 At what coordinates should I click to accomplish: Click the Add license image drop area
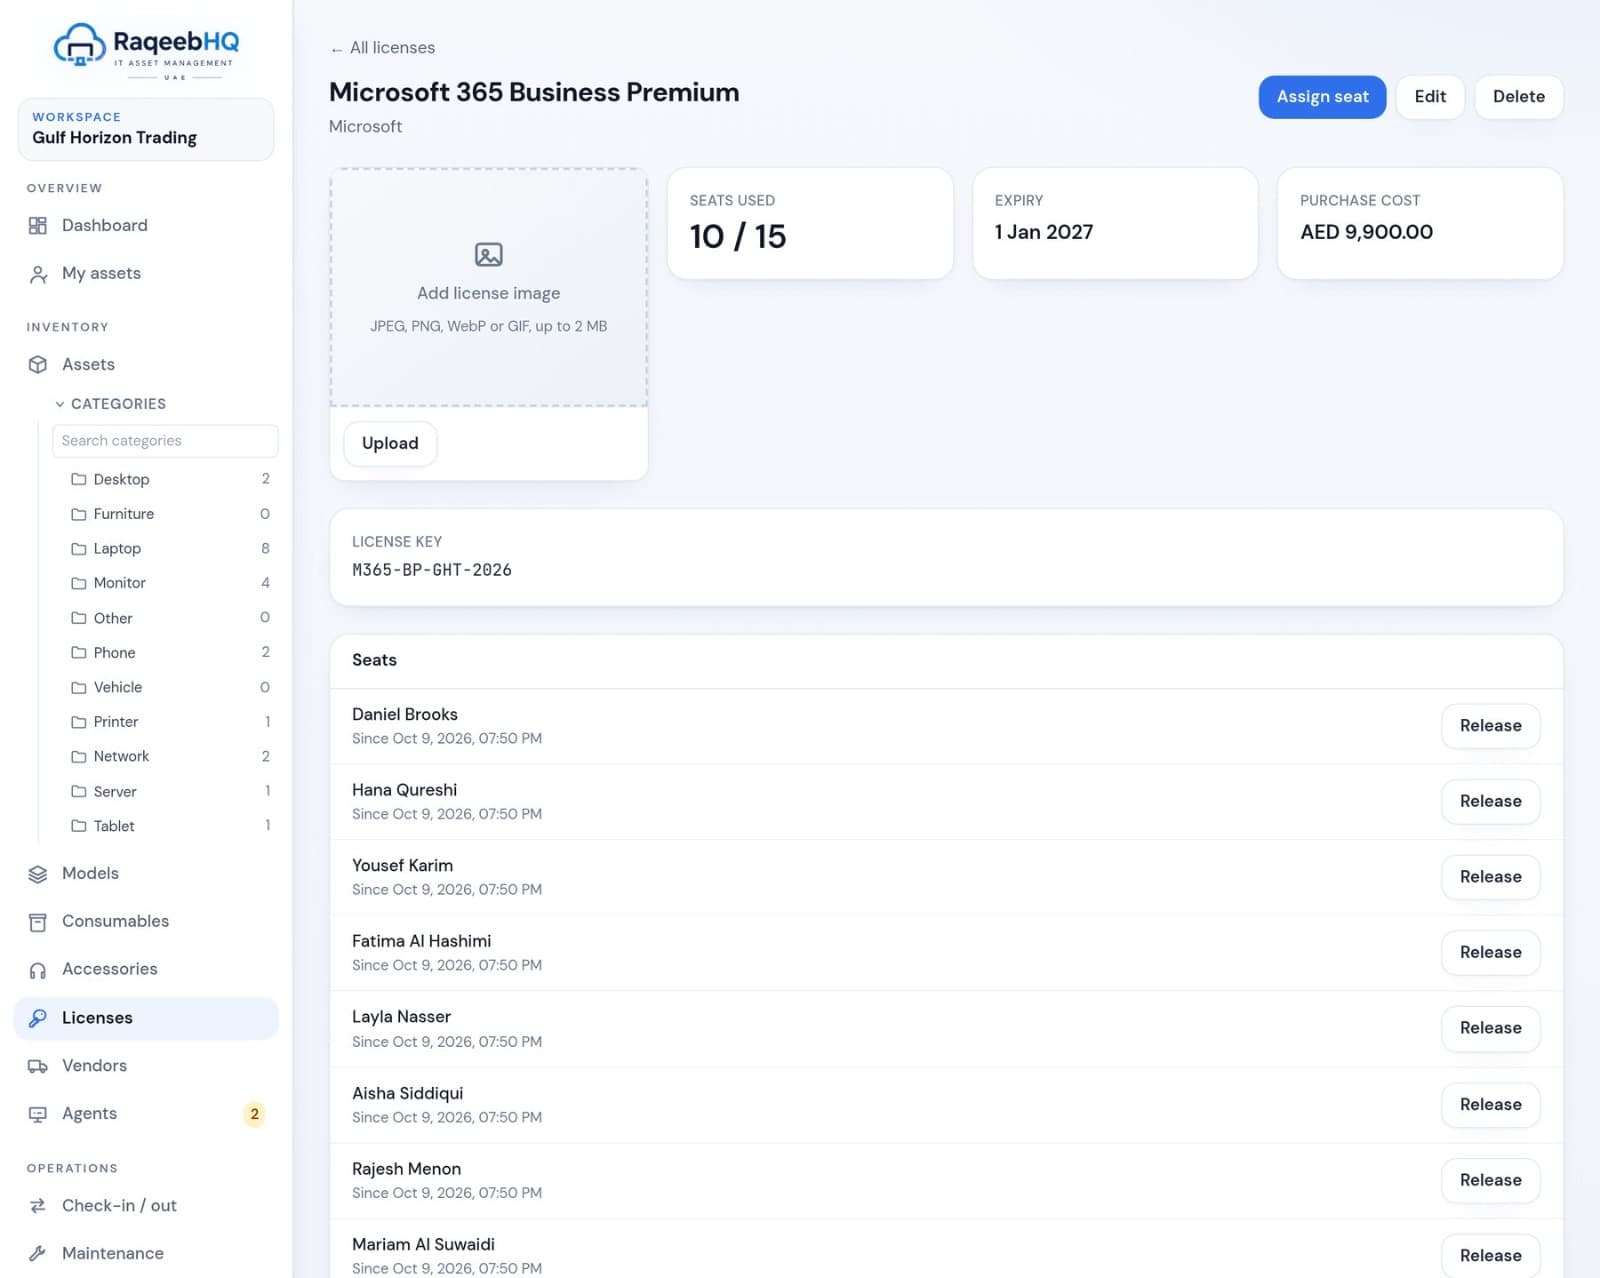click(x=489, y=288)
